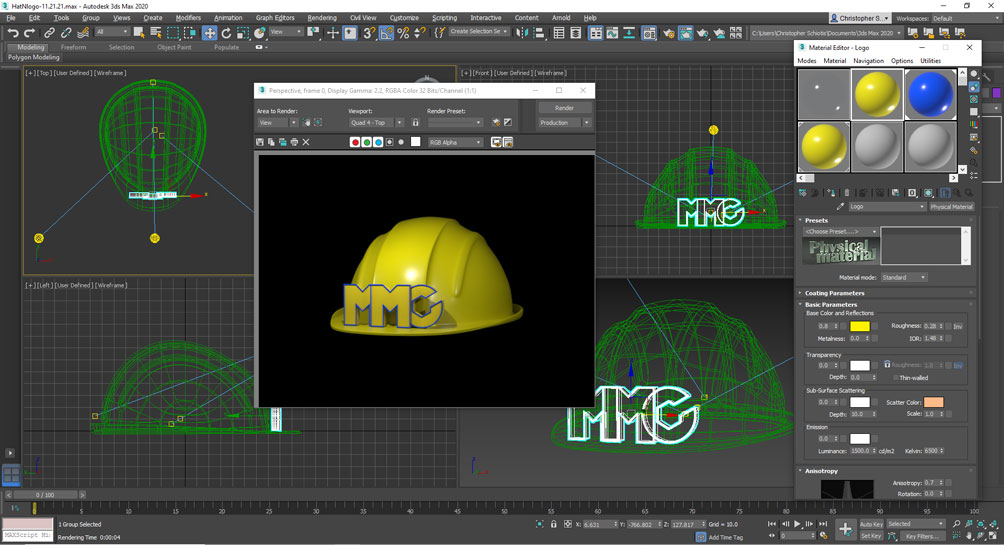
Task: Open the Area to Render dropdown
Action: click(x=277, y=122)
